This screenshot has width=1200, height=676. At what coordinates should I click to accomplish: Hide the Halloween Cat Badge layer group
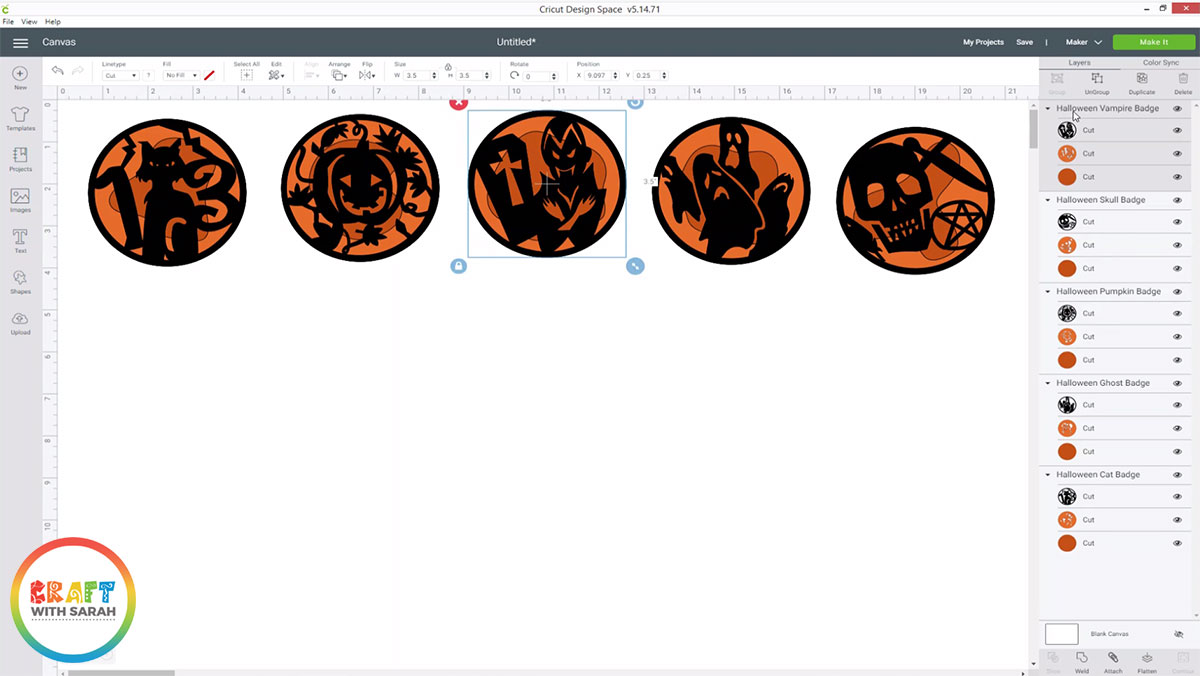pyautogui.click(x=1177, y=474)
